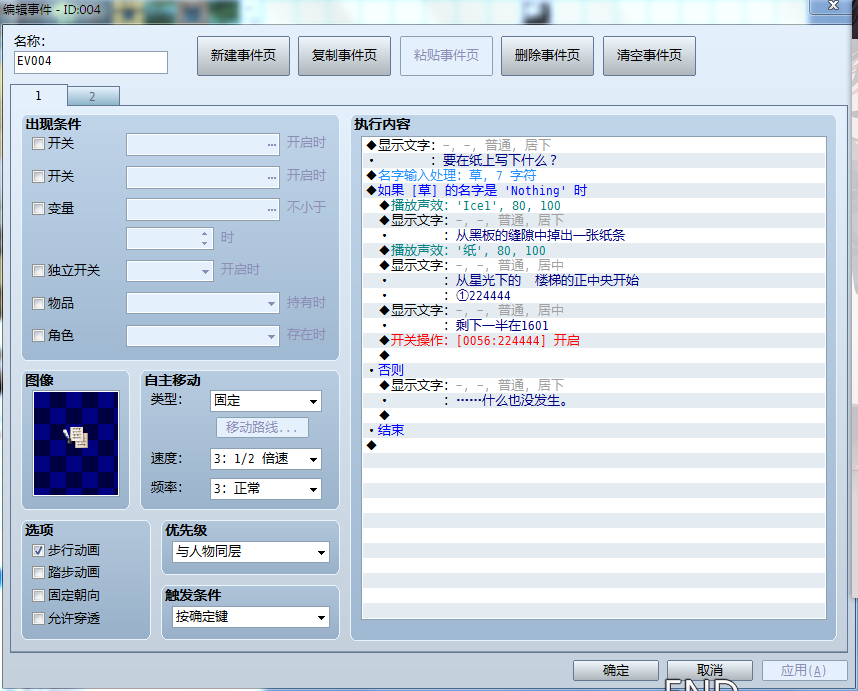Click the 清空事件页 button
Viewport: 858px width, 691px height.
649,56
